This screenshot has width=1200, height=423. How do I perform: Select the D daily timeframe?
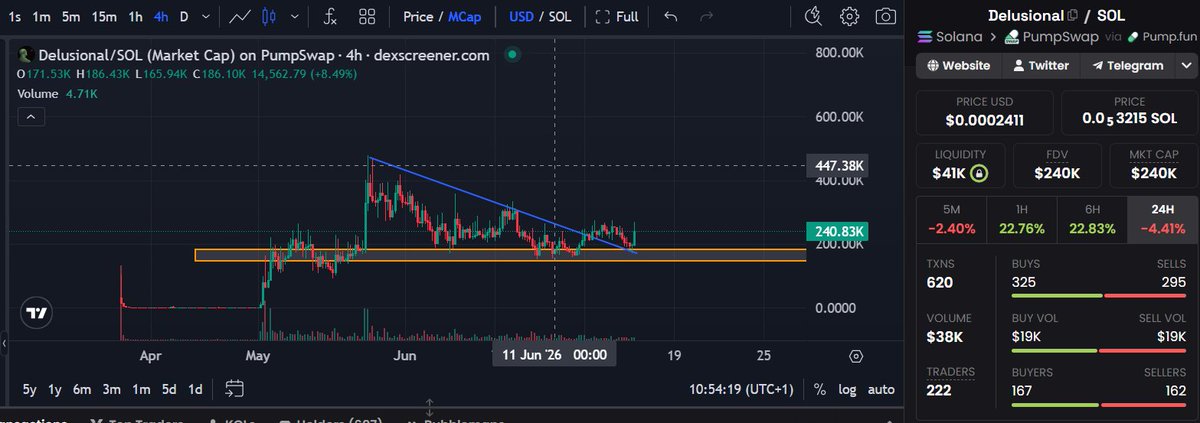click(183, 17)
